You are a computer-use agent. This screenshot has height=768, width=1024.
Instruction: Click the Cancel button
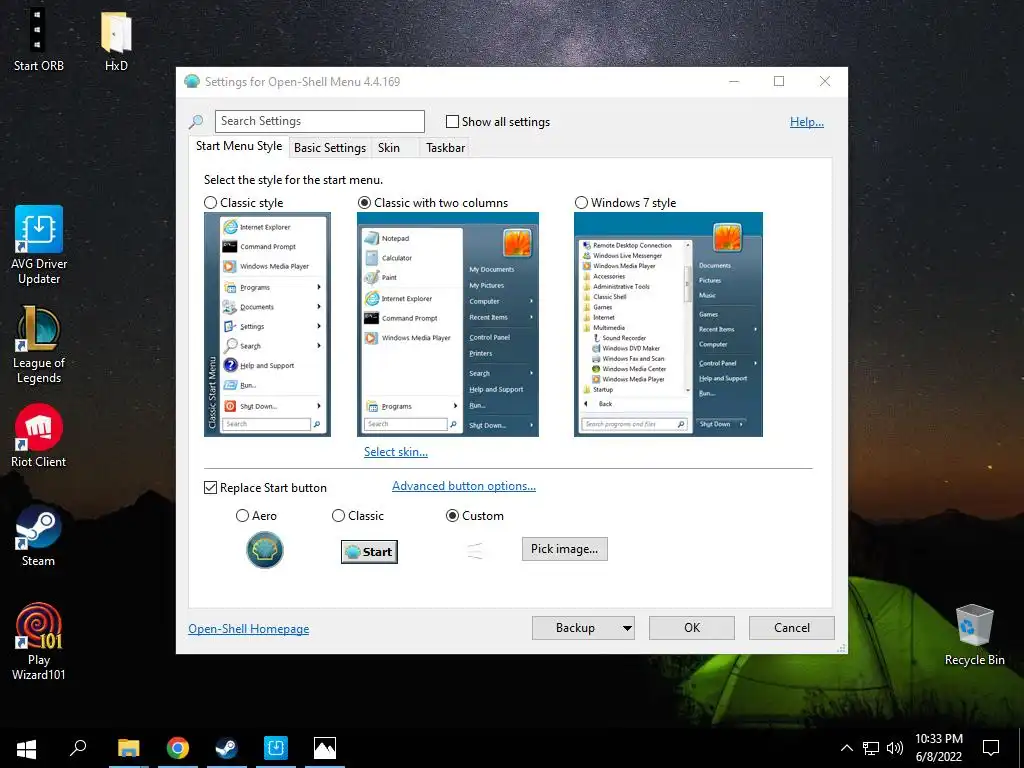click(x=792, y=628)
